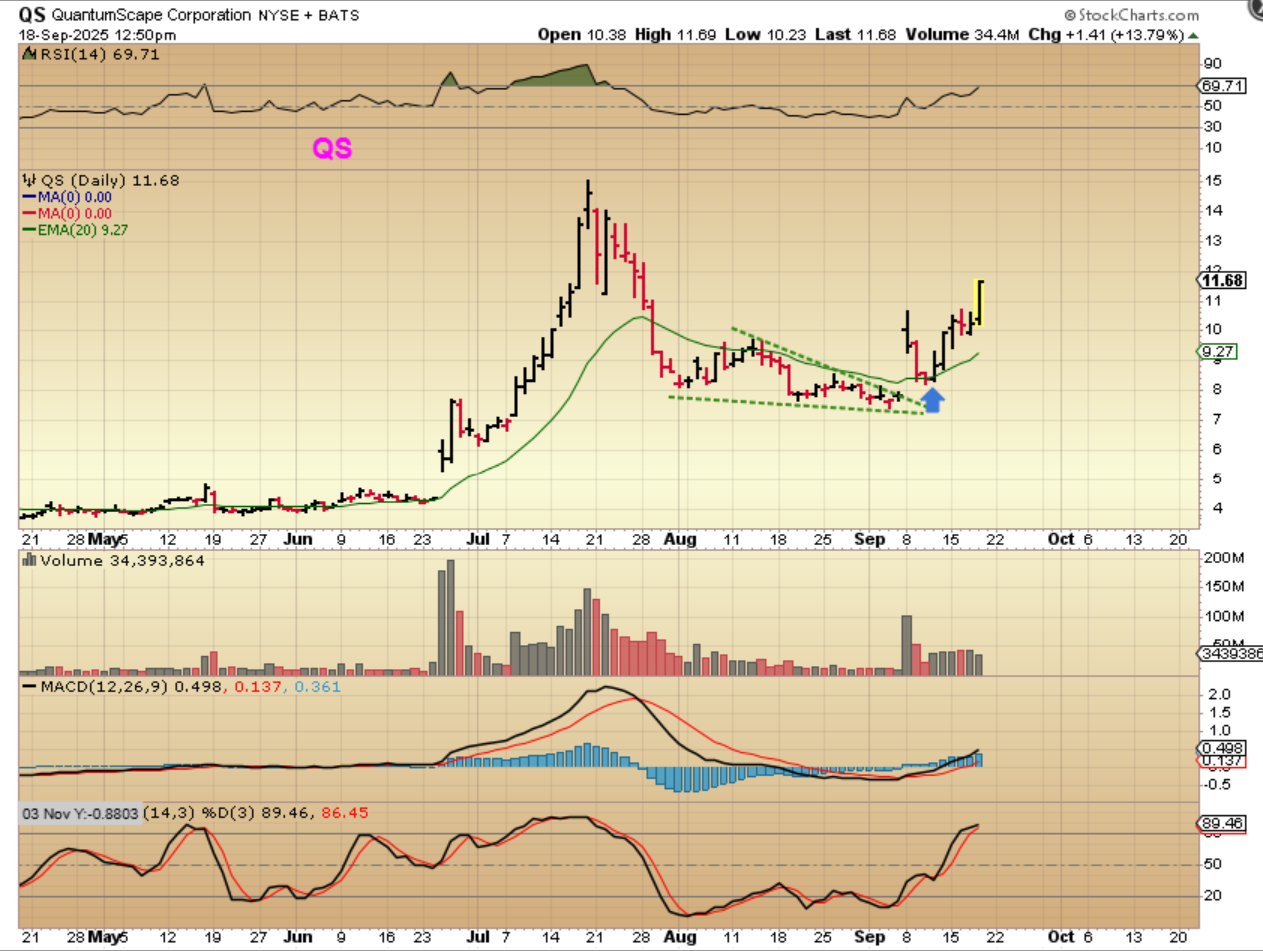Click the boxed 0.498 MACD axis tag
This screenshot has height=951, width=1263.
point(1219,748)
